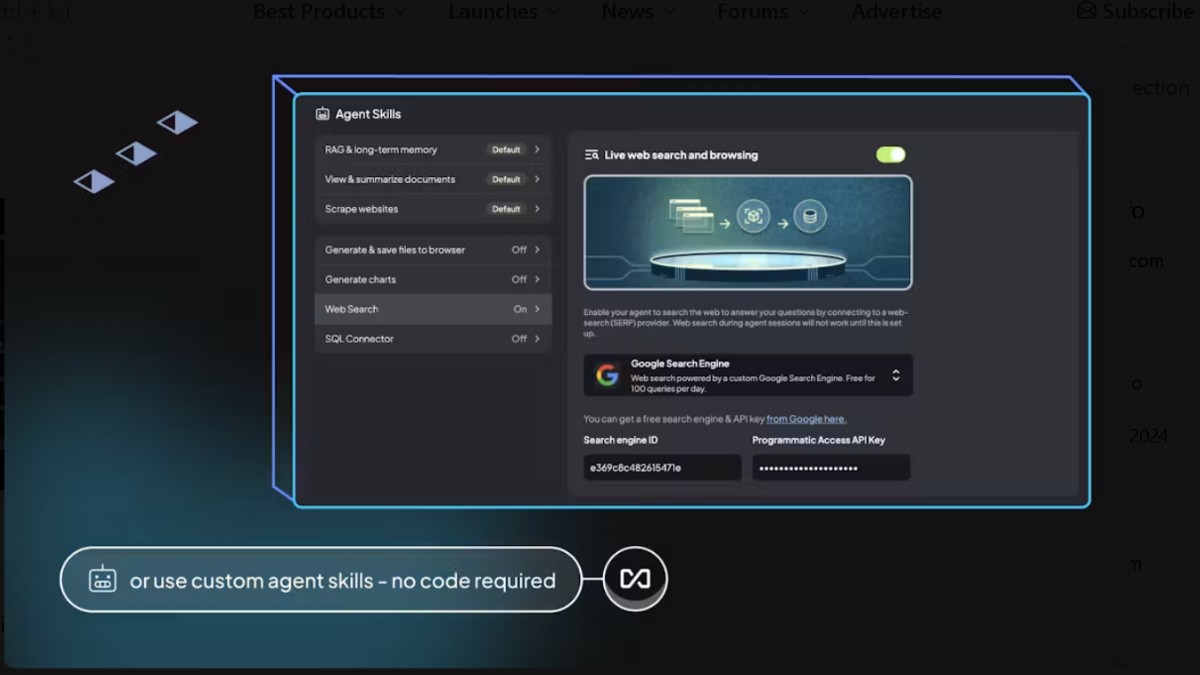Click the custom agent skills caption text
This screenshot has width=1200, height=675.
click(x=343, y=580)
